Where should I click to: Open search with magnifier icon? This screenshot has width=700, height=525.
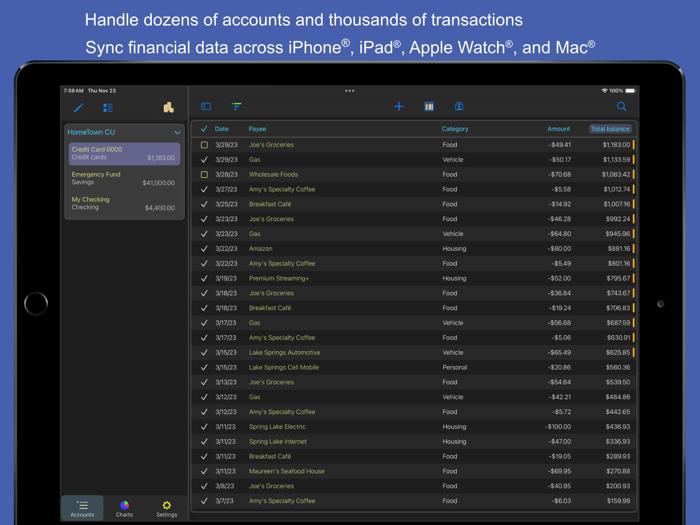[621, 106]
